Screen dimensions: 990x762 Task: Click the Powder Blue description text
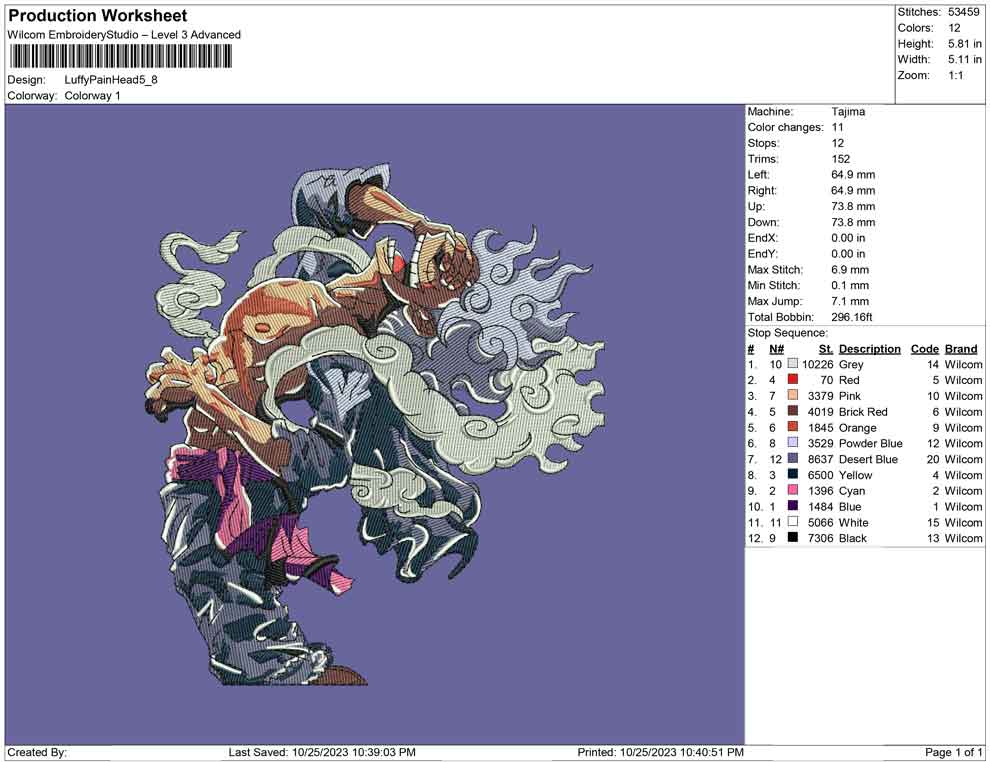coord(871,443)
